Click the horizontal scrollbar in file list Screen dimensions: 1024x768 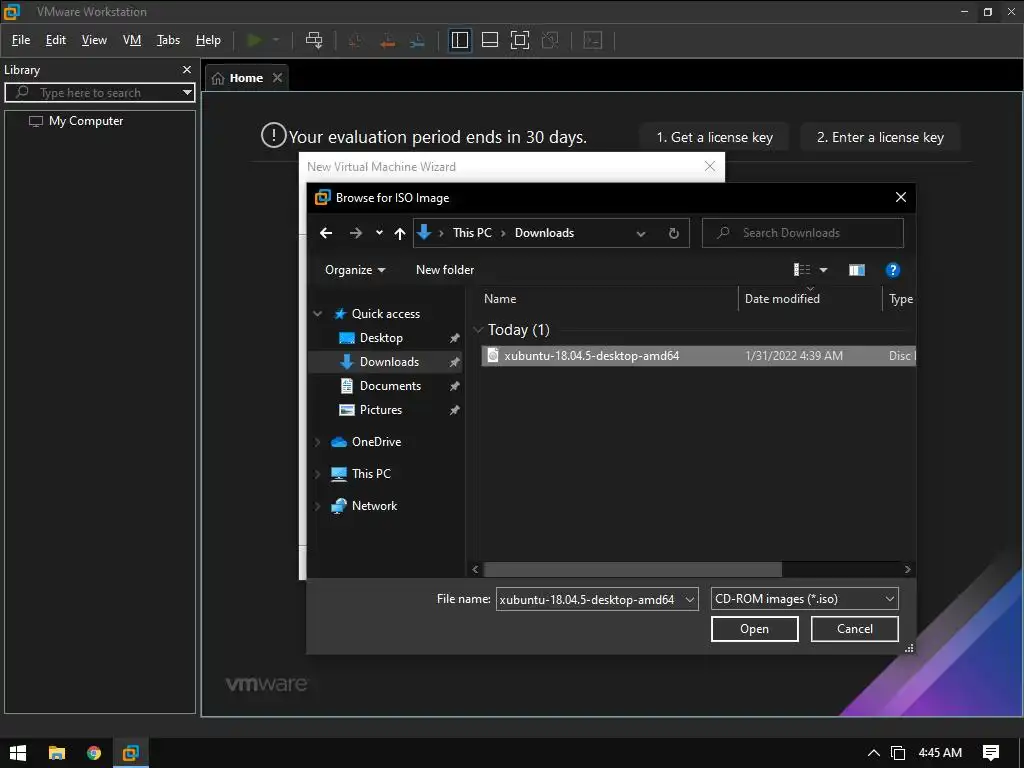(x=632, y=569)
